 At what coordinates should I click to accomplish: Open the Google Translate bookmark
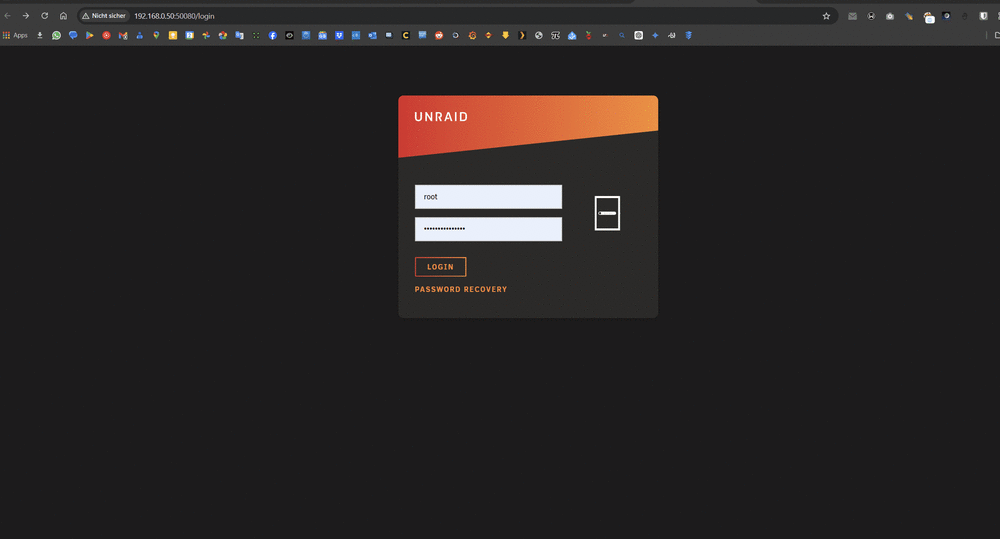click(x=239, y=36)
